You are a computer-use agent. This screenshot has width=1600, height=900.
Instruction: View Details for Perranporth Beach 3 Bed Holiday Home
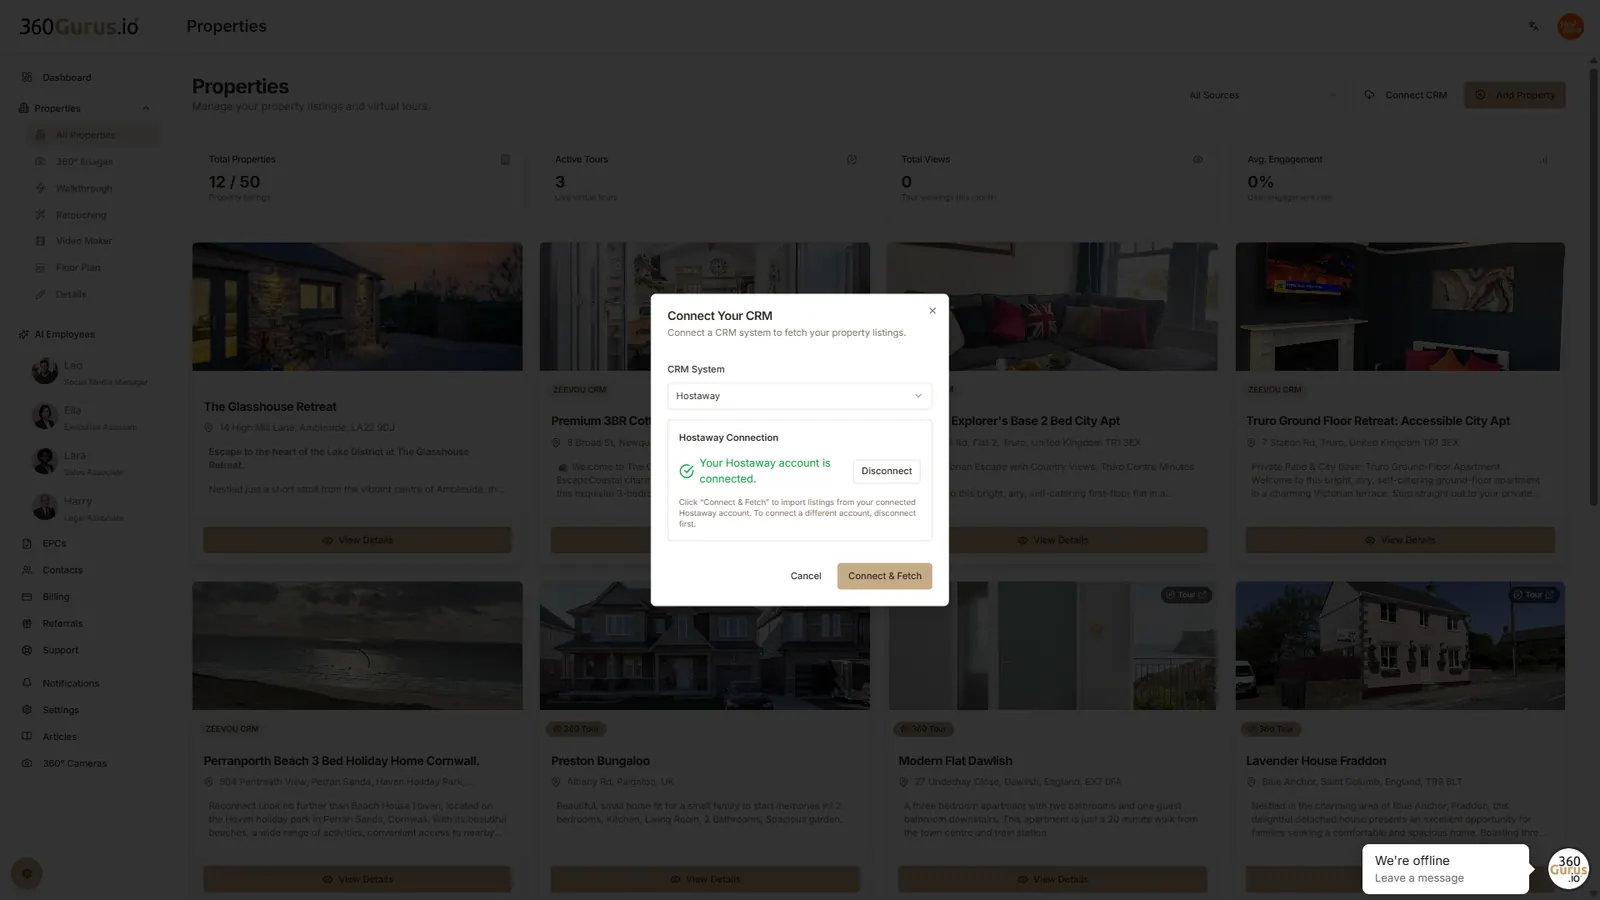tap(357, 879)
